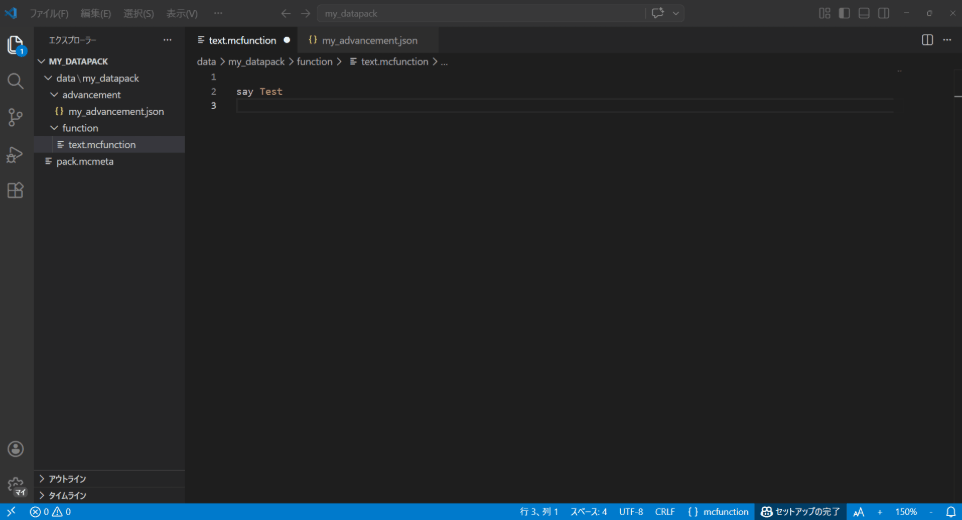This screenshot has width=962, height=520.
Task: Toggle the primary side bar
Action: 844,13
